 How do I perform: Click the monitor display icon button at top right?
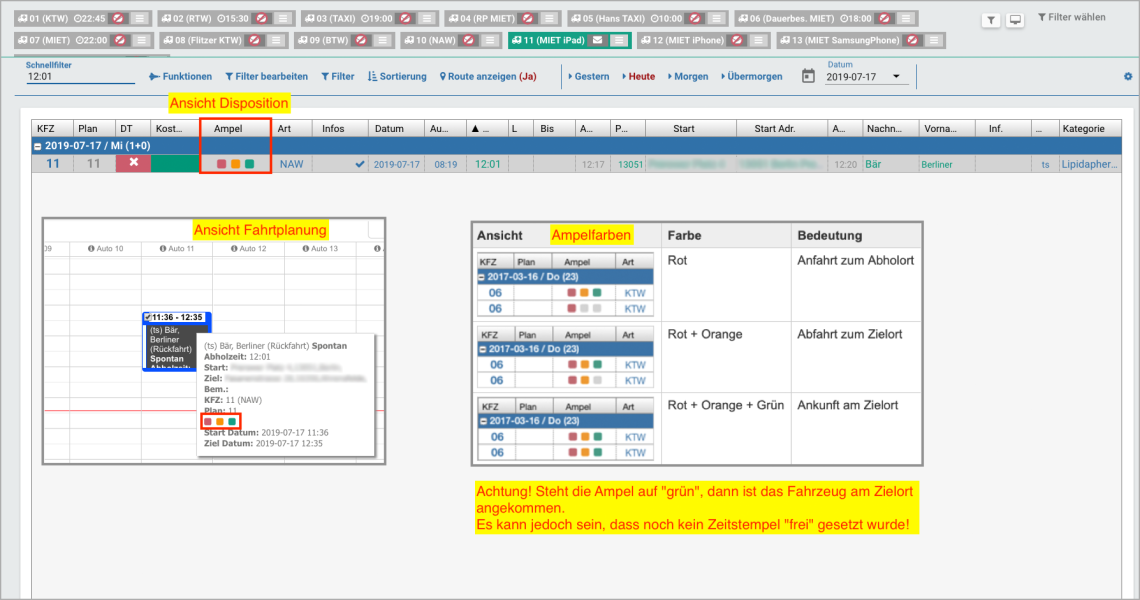pos(1015,20)
